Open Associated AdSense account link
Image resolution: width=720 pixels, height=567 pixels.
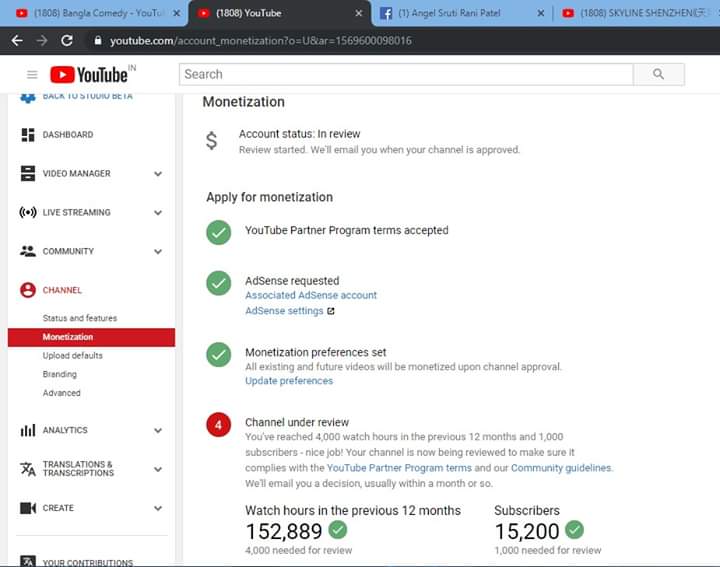(x=311, y=295)
